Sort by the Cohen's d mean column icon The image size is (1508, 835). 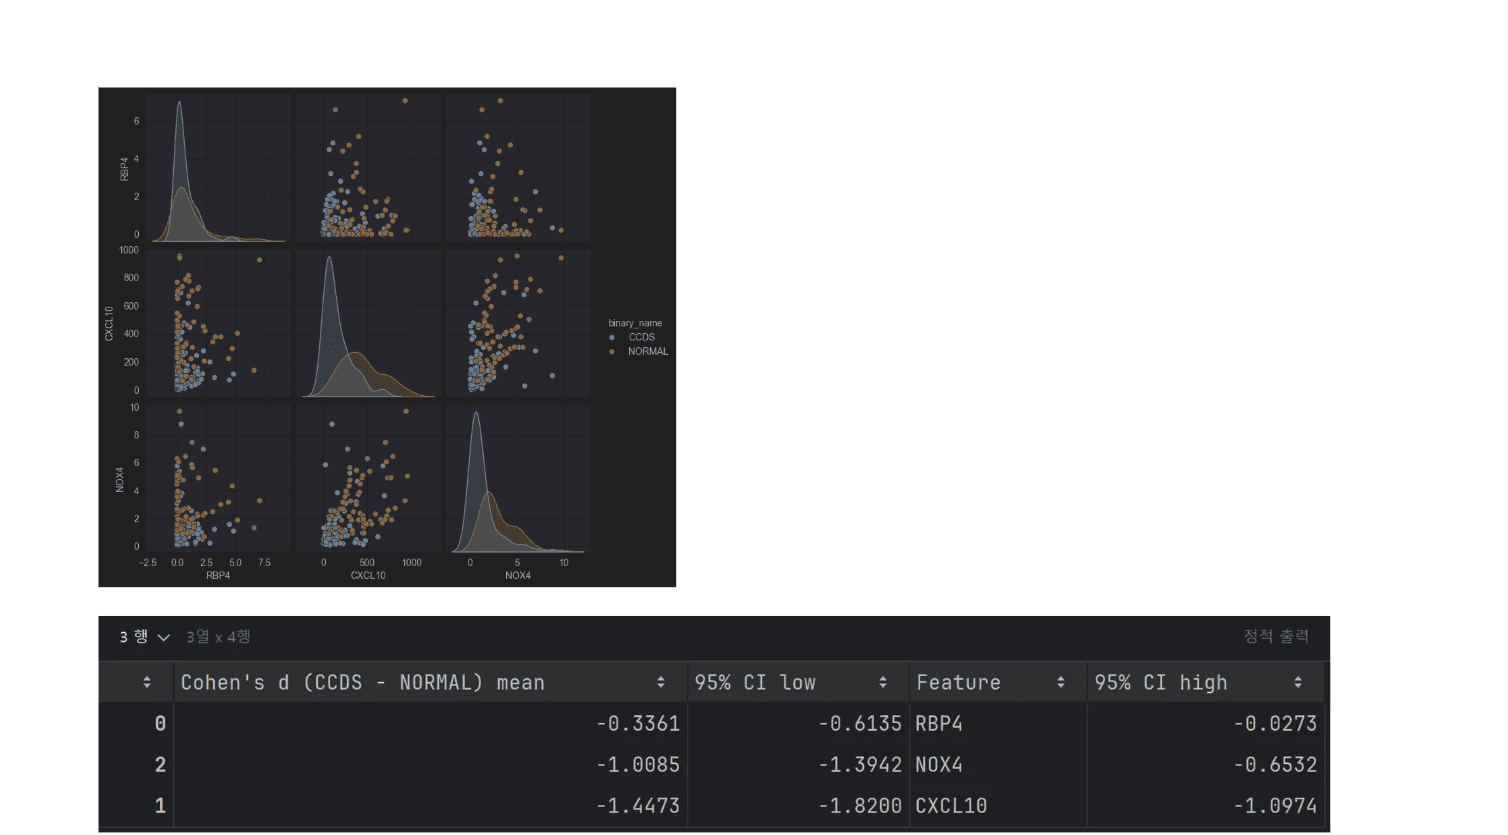click(661, 682)
